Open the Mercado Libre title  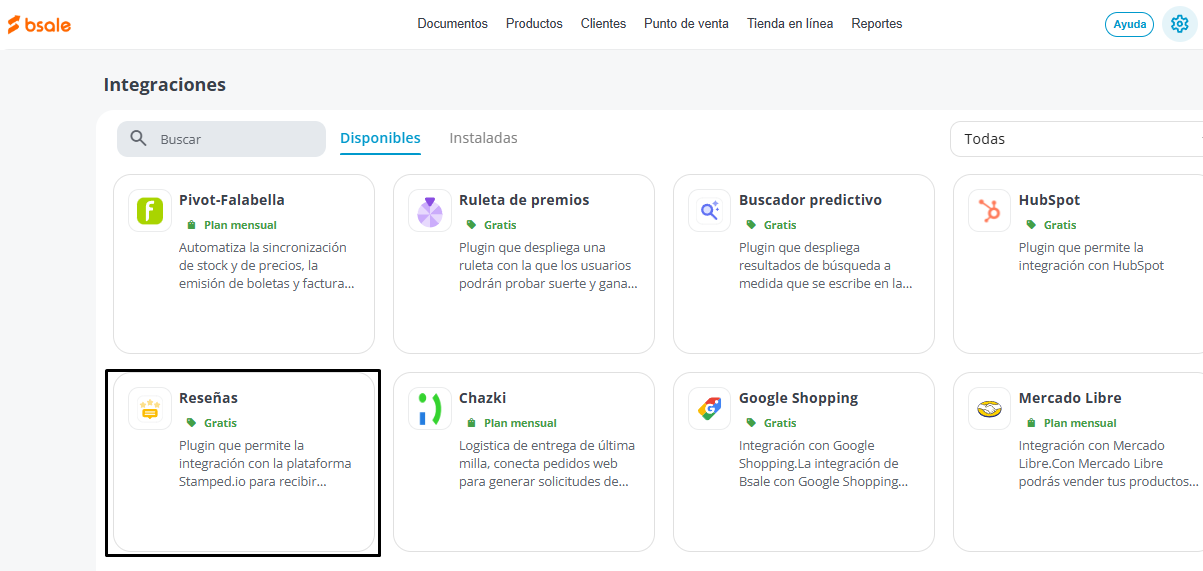(x=1070, y=398)
